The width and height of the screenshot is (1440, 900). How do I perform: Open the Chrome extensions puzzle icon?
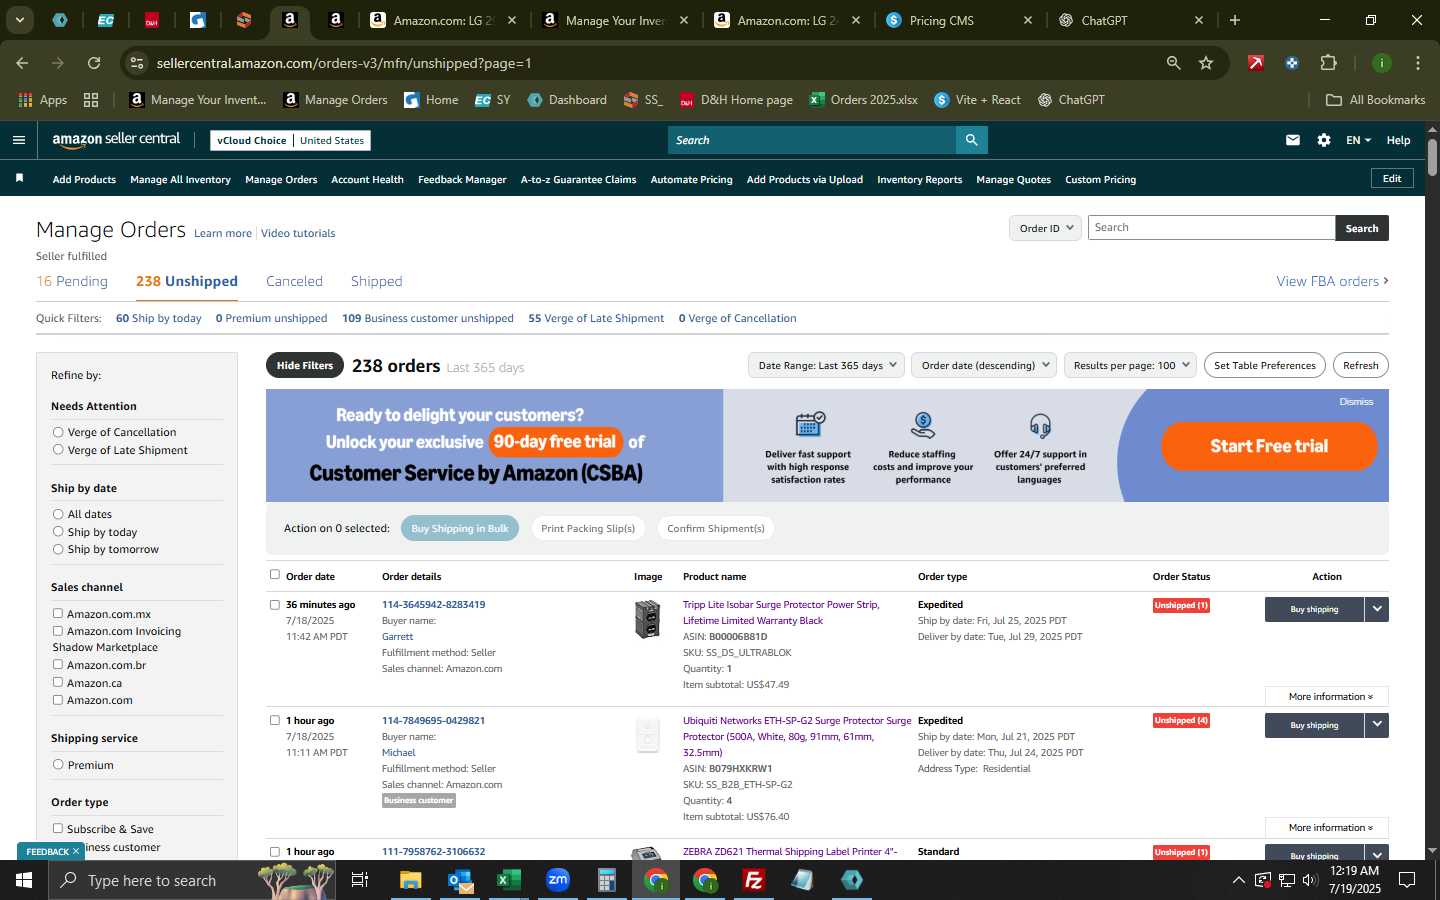pyautogui.click(x=1328, y=63)
